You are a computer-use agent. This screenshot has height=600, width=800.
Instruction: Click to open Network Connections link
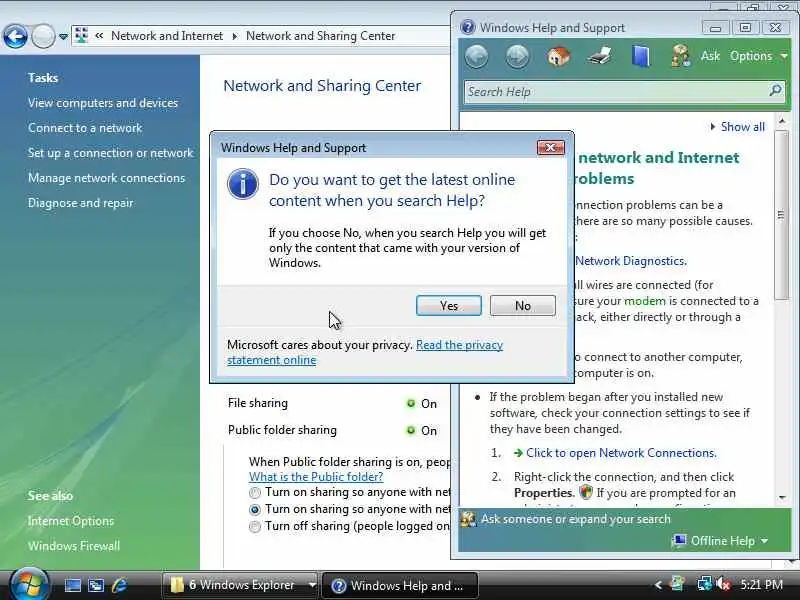click(621, 453)
